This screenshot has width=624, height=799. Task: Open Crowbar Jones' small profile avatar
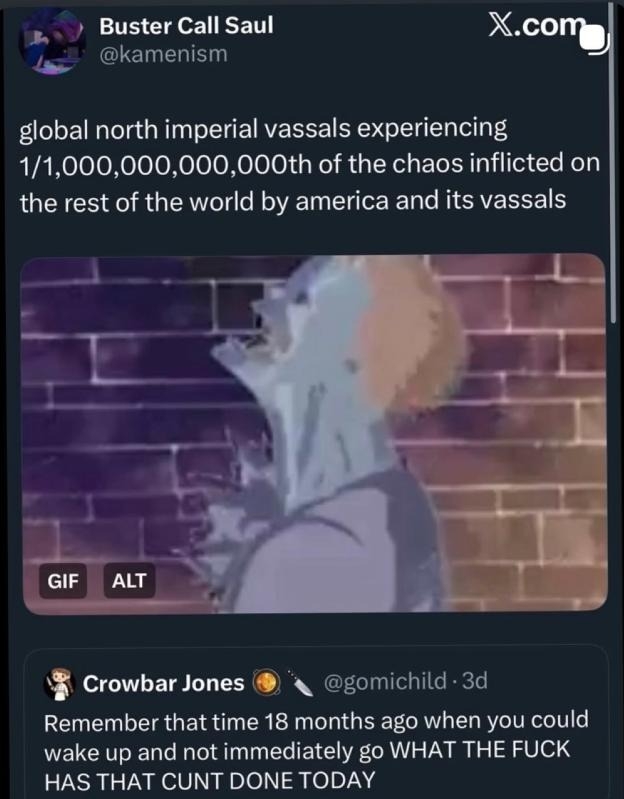point(60,682)
